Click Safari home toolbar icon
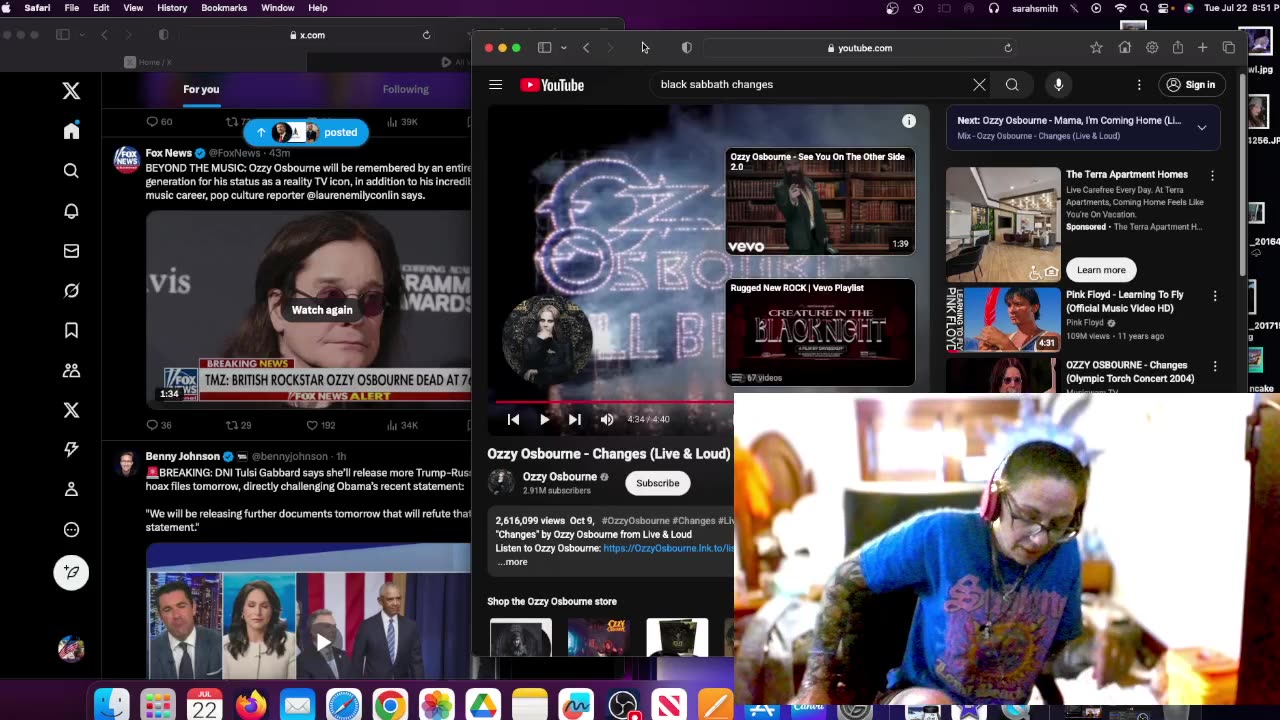Image resolution: width=1280 pixels, height=720 pixels. coord(1125,48)
